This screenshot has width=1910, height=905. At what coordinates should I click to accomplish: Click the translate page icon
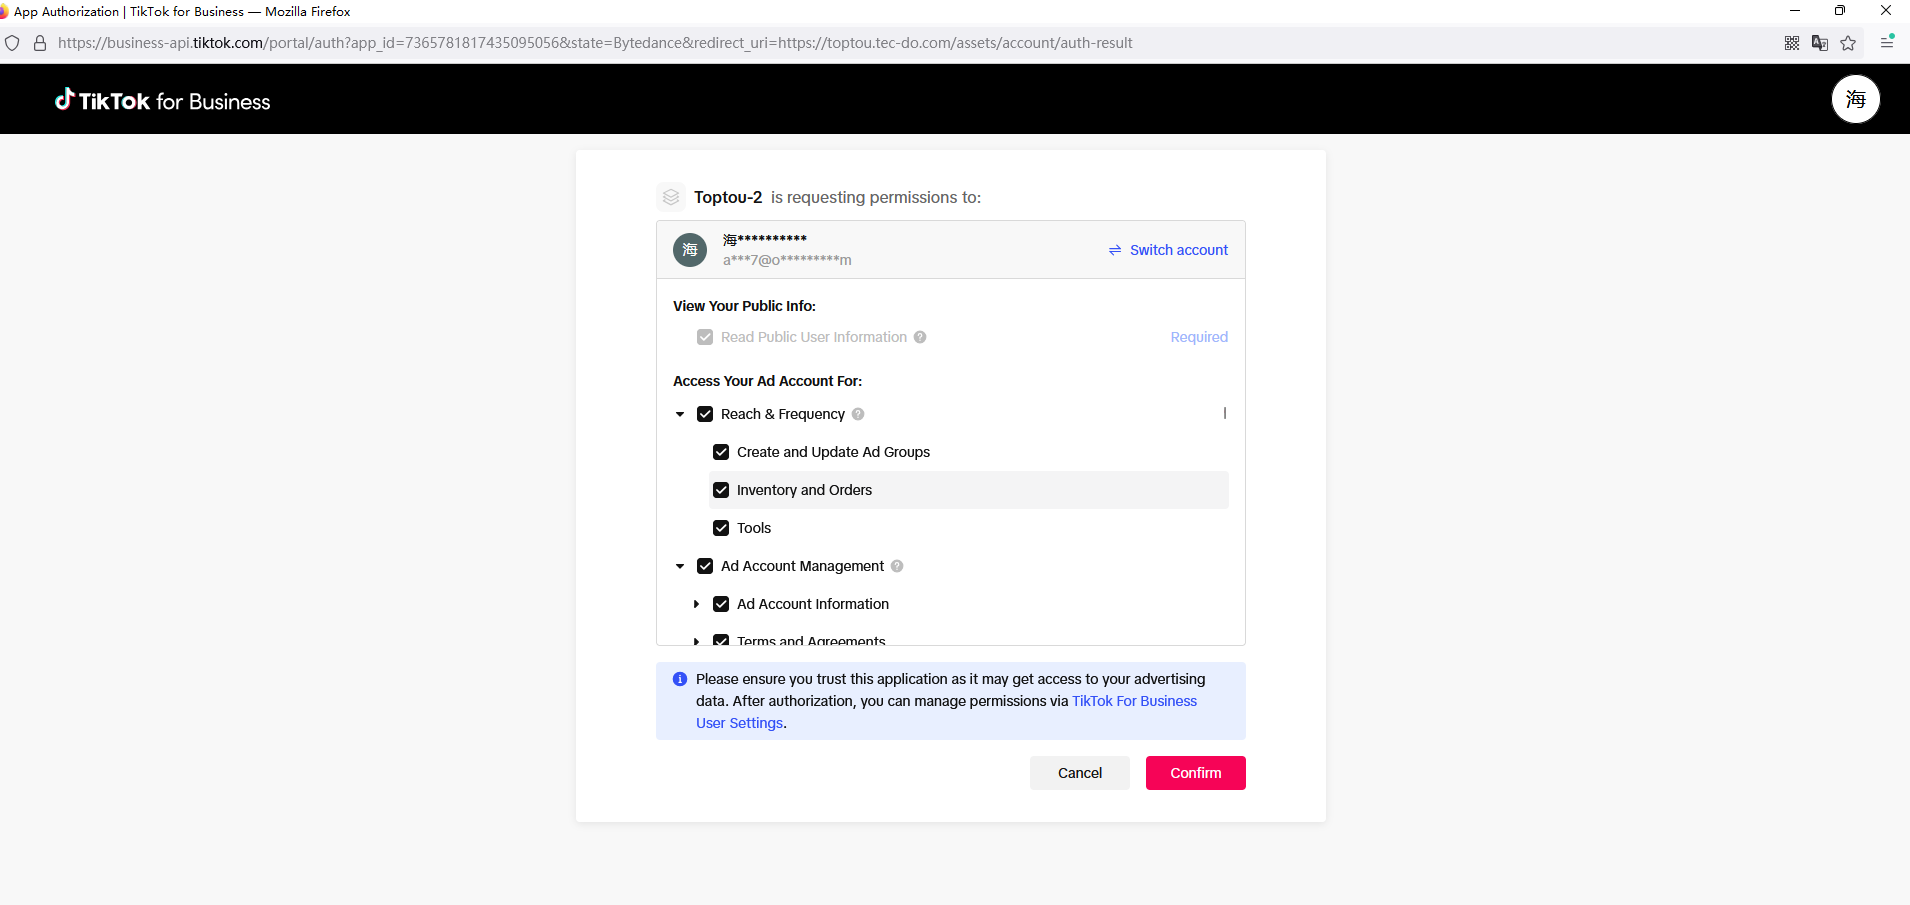1820,43
